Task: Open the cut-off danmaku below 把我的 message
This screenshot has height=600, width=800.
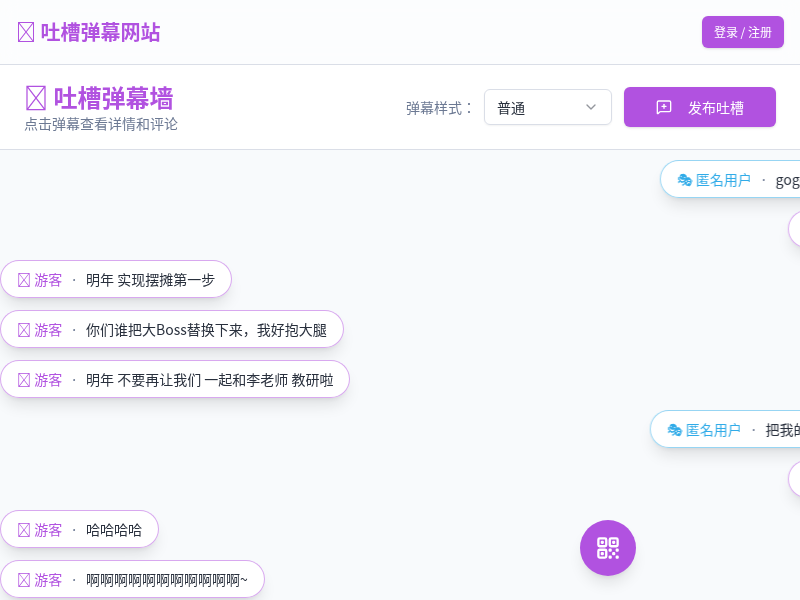Action: click(794, 479)
